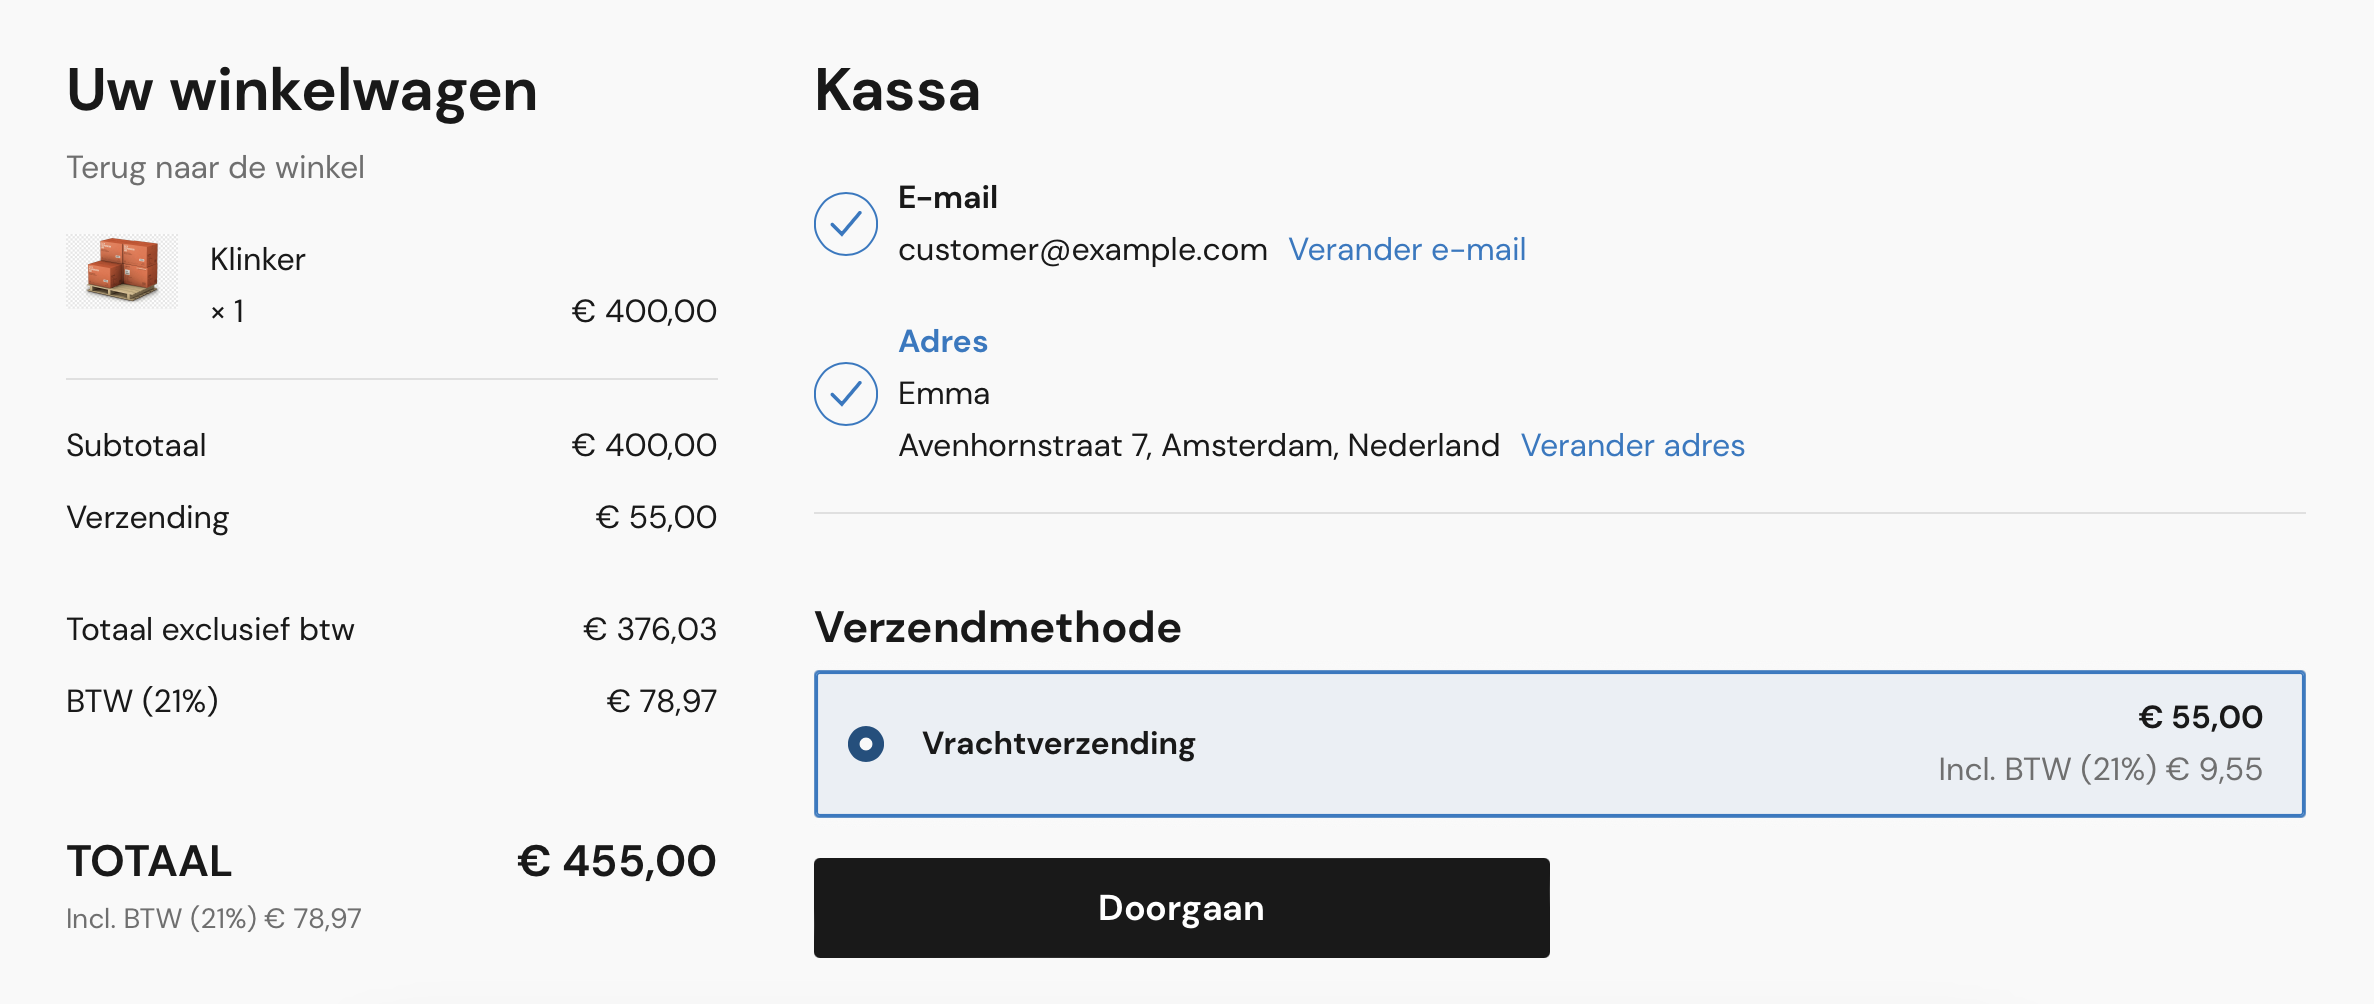Click the Adres step checkmark icon
This screenshot has height=1004, width=2374.
[846, 394]
